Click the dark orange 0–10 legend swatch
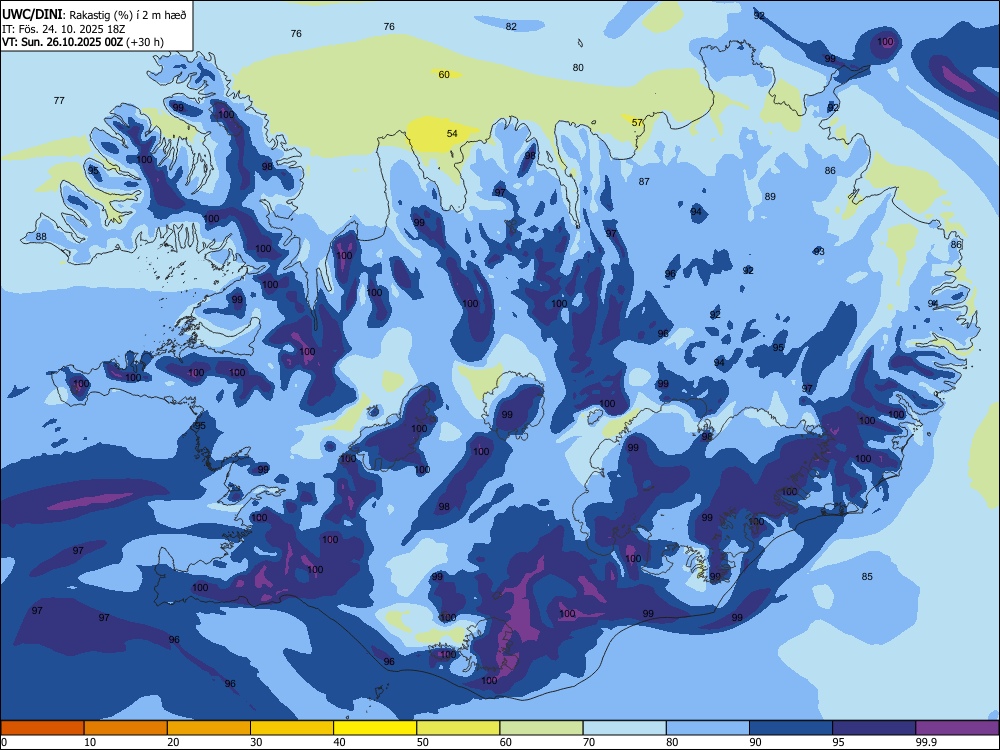This screenshot has width=1000, height=750. (x=42, y=728)
